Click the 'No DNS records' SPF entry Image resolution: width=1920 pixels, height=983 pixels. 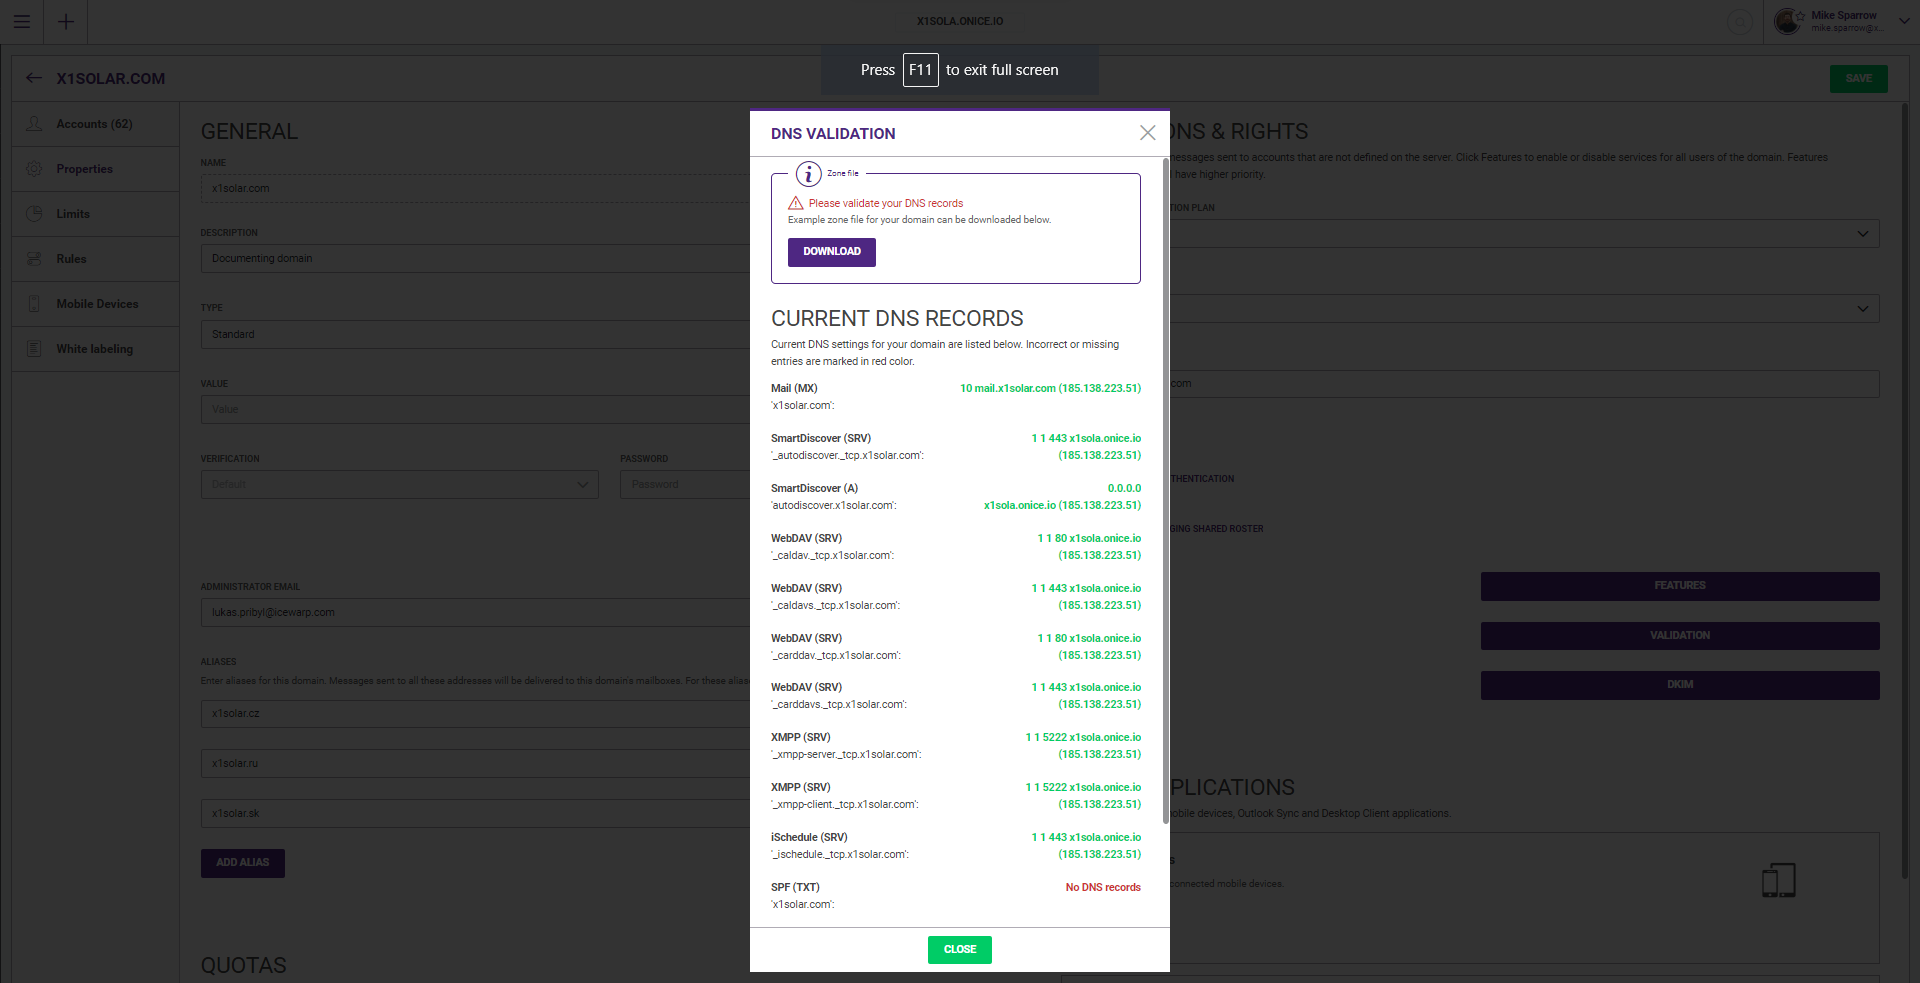pyautogui.click(x=1103, y=887)
